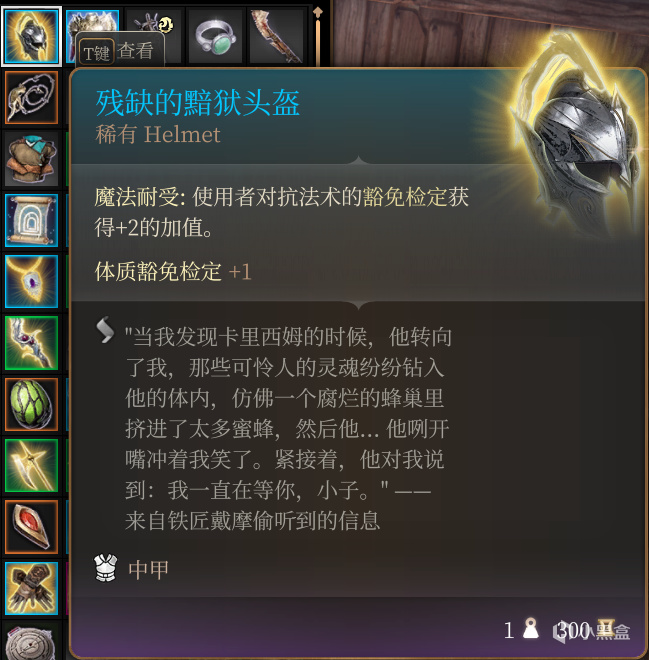Screen dimensions: 649x660
Task: Click the blue portal scroll item
Action: point(32,220)
